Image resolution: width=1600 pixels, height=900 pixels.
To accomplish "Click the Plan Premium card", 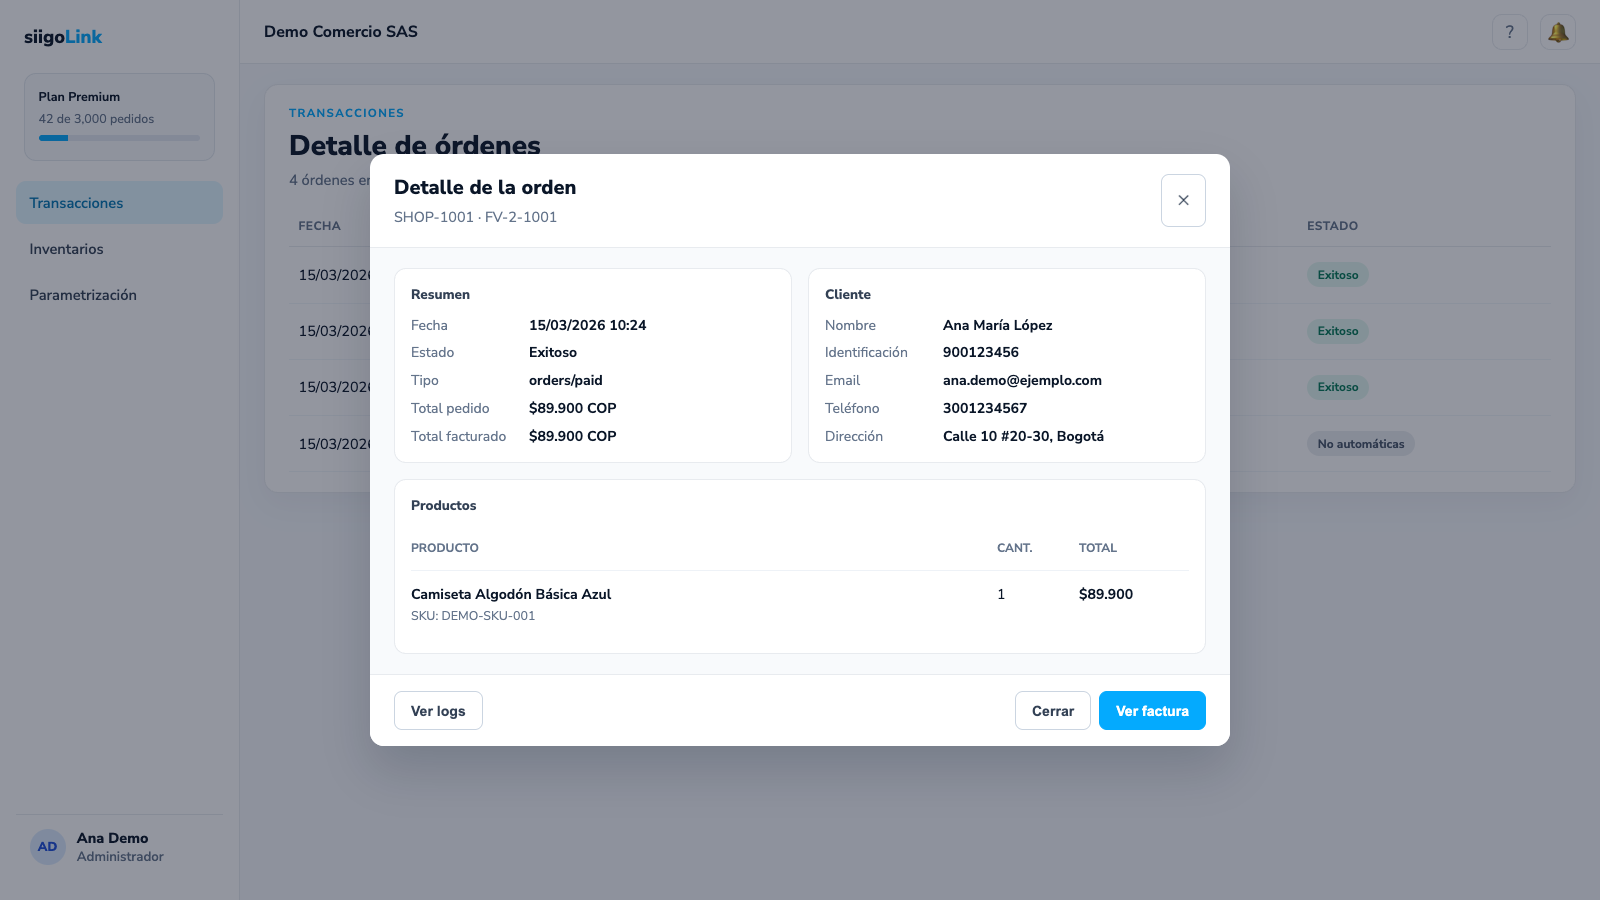I will click(119, 117).
